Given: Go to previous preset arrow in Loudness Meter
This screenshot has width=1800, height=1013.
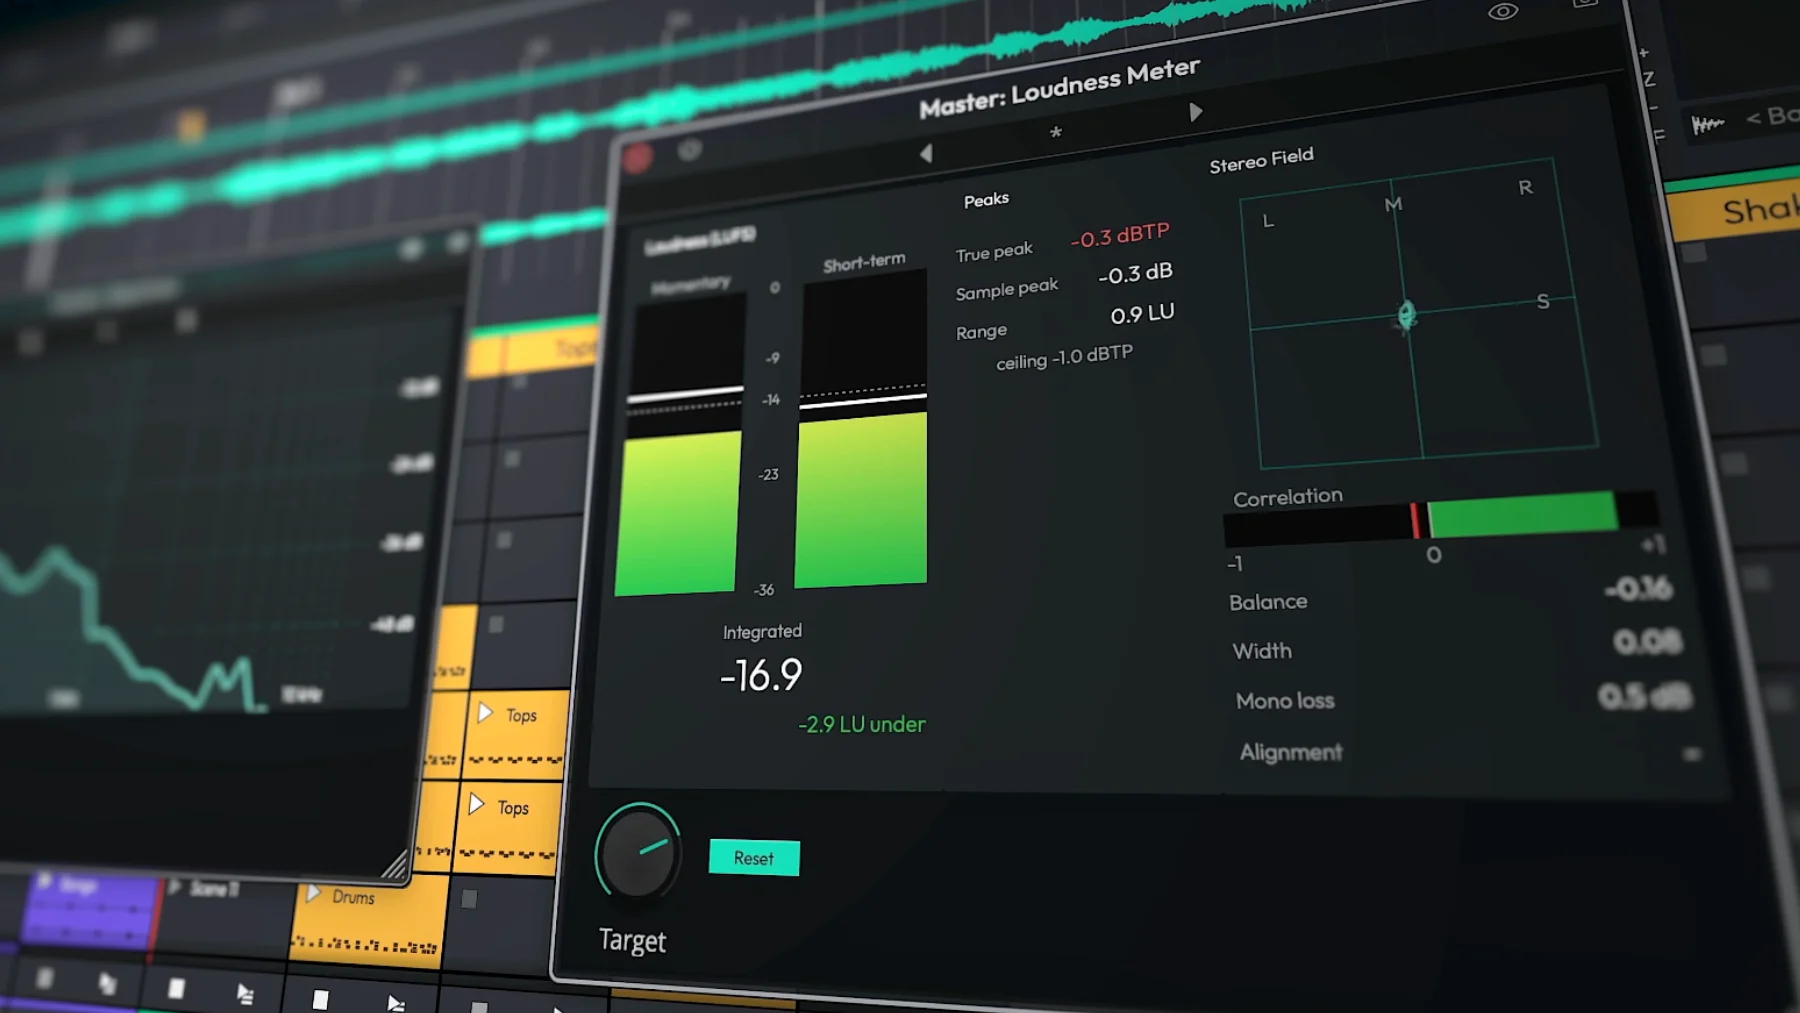Looking at the screenshot, I should tap(926, 153).
